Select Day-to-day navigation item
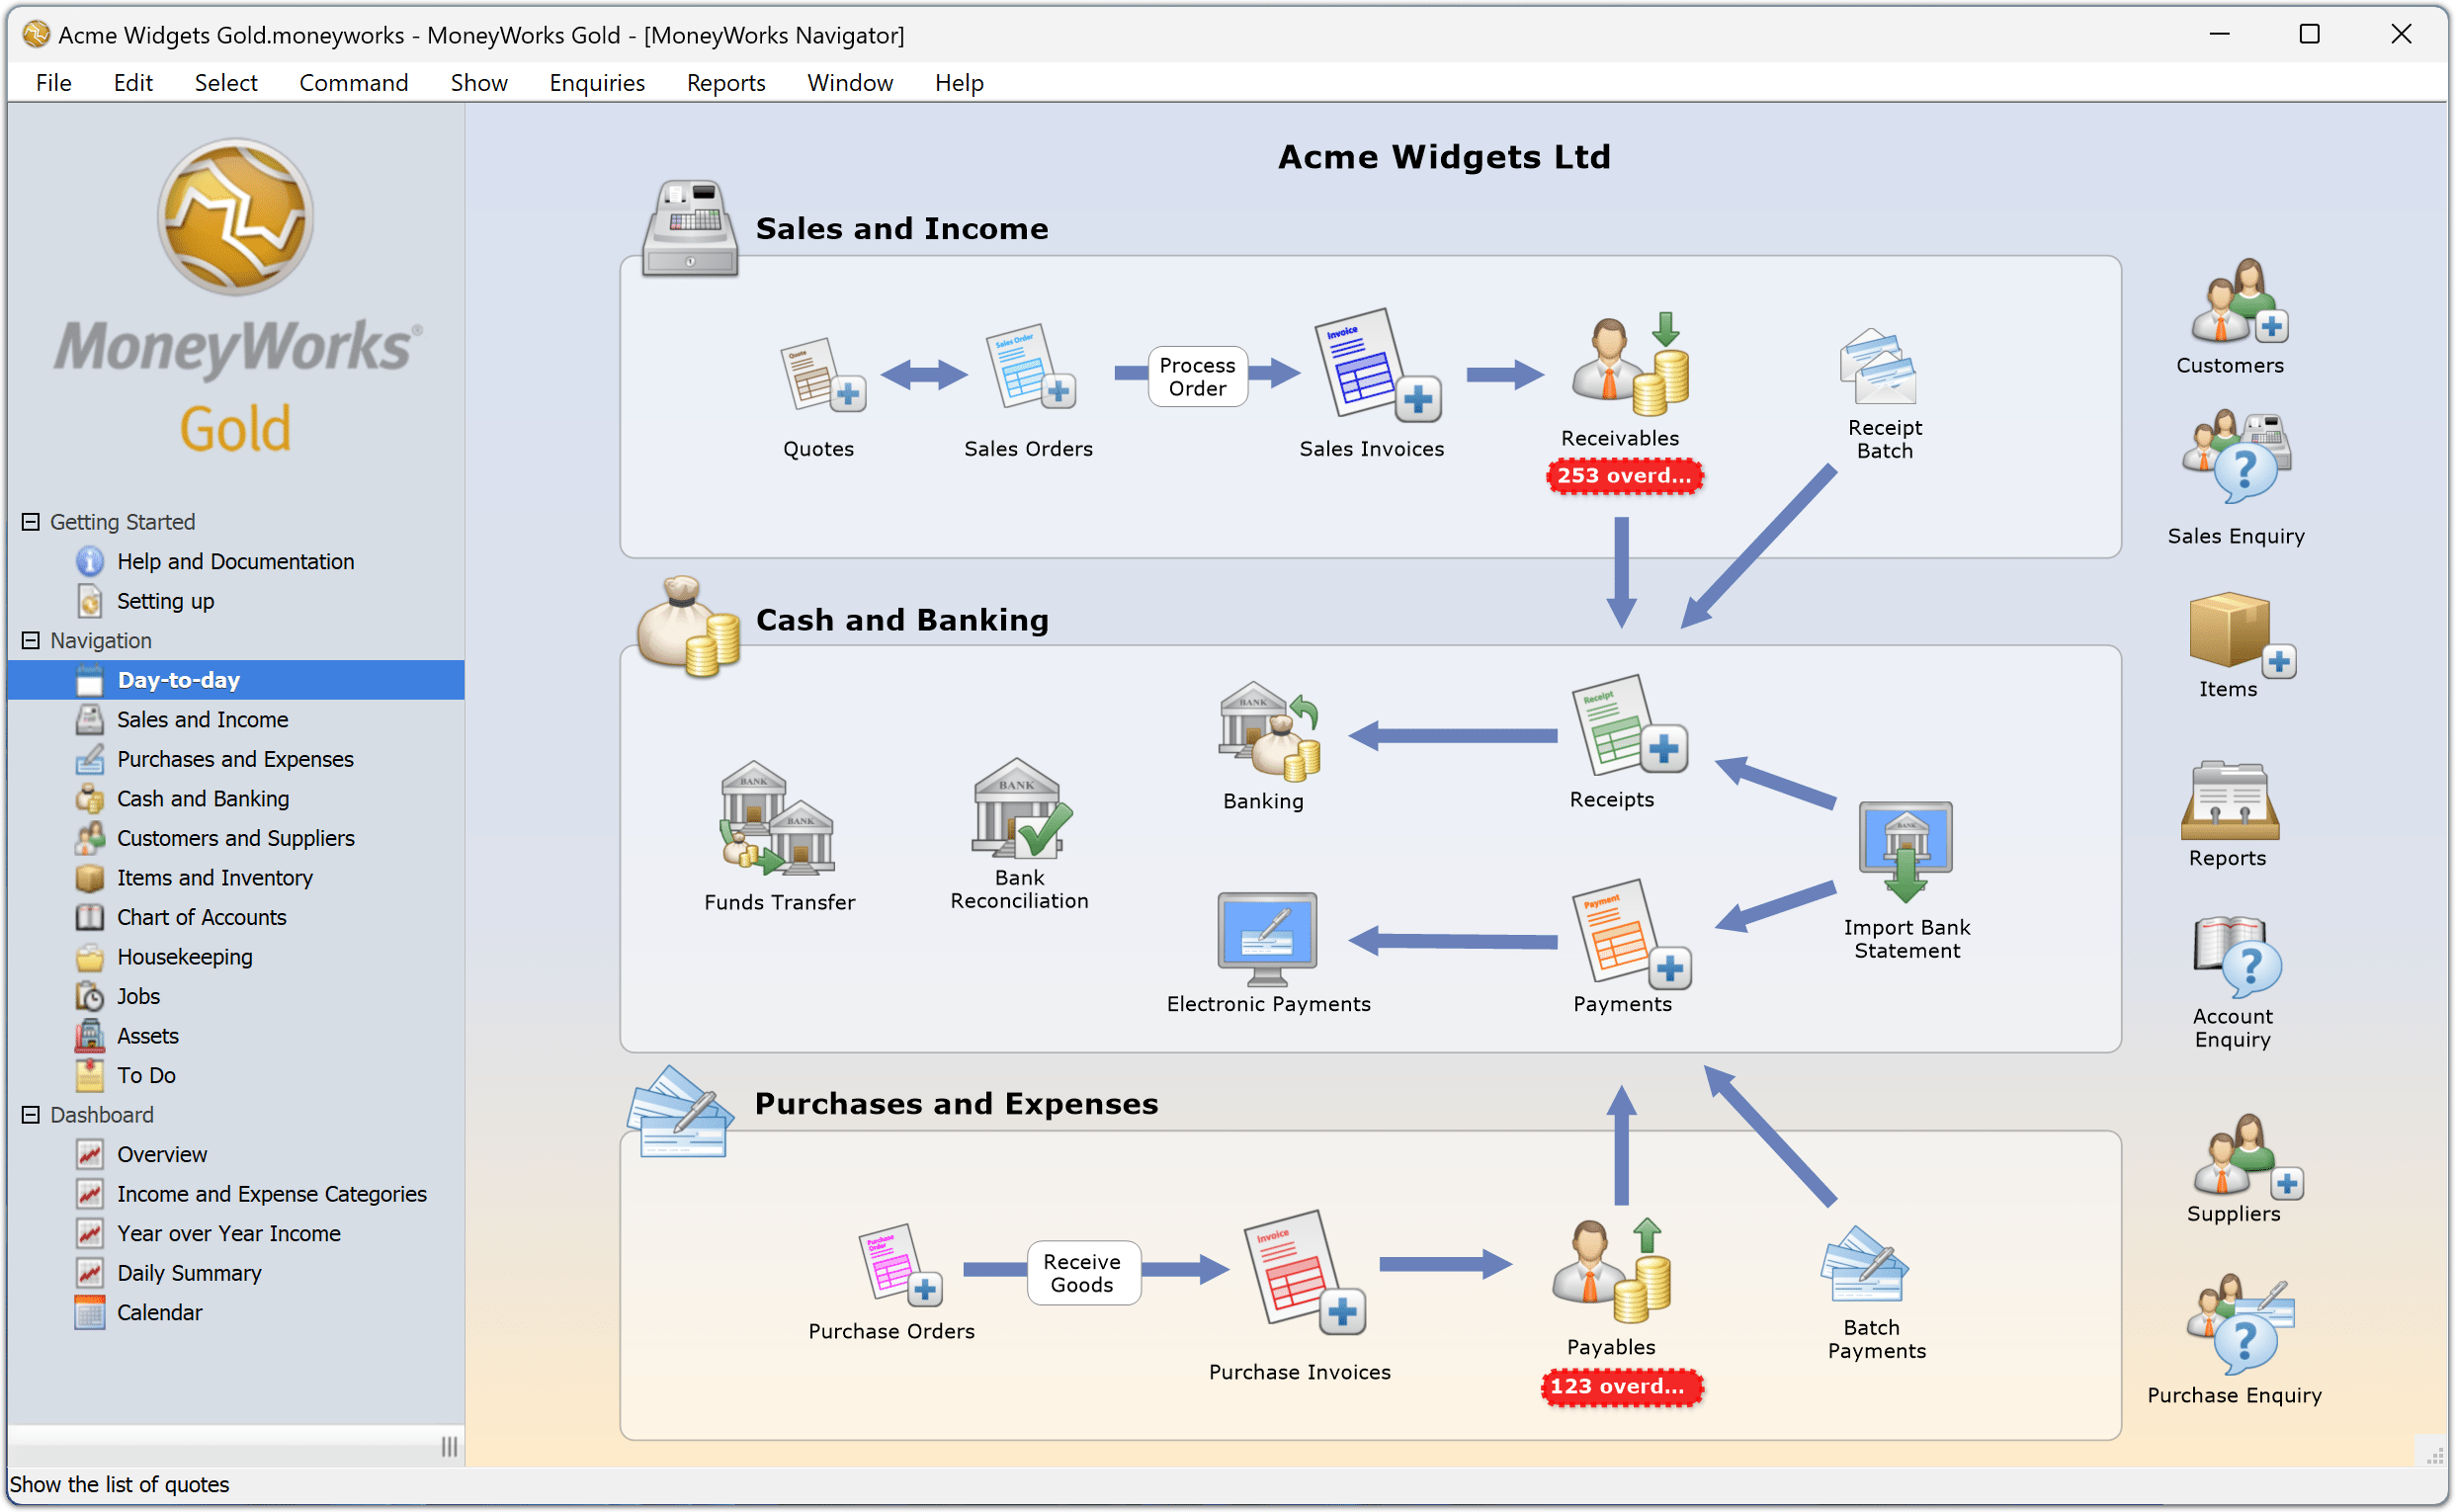The width and height of the screenshot is (2455, 1512). tap(179, 681)
